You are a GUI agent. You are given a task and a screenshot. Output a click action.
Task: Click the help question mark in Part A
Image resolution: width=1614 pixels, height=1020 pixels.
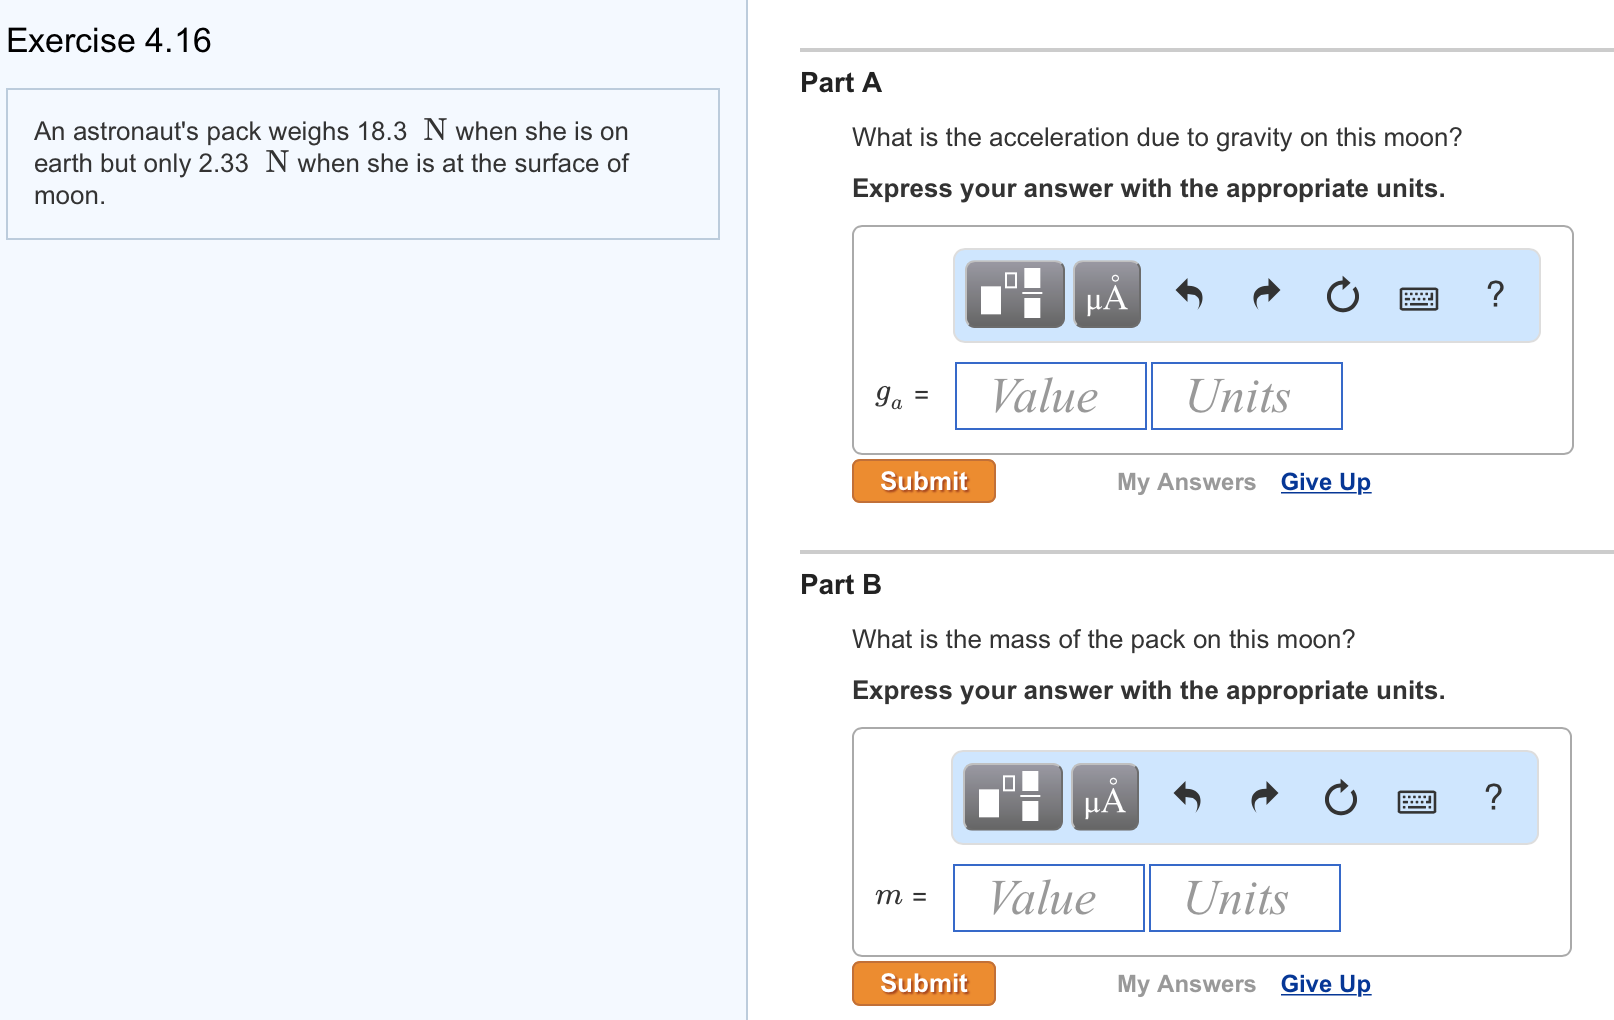click(x=1496, y=294)
